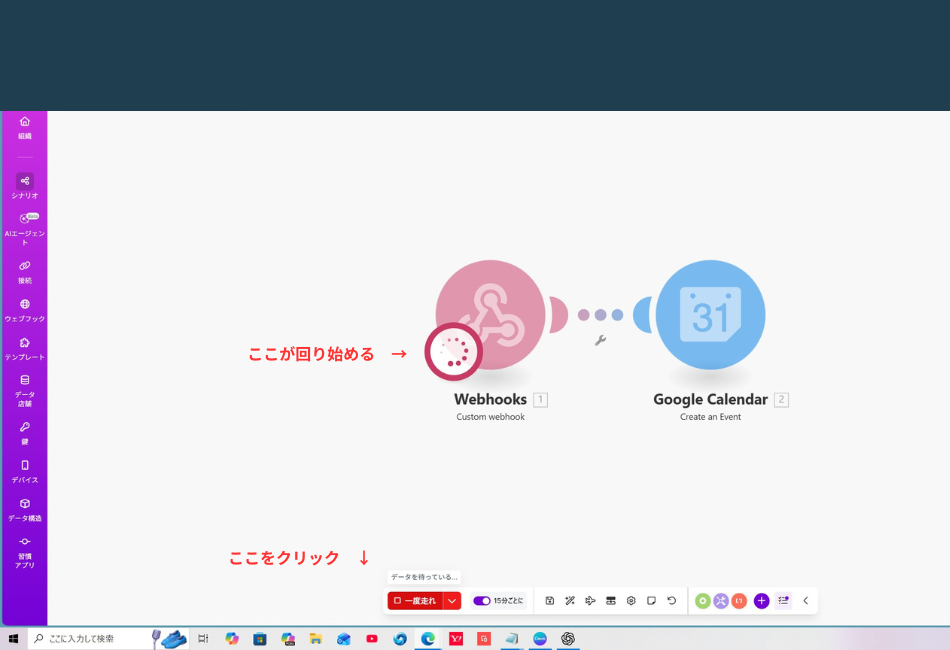Open the wrench filter between the two modules

(599, 341)
